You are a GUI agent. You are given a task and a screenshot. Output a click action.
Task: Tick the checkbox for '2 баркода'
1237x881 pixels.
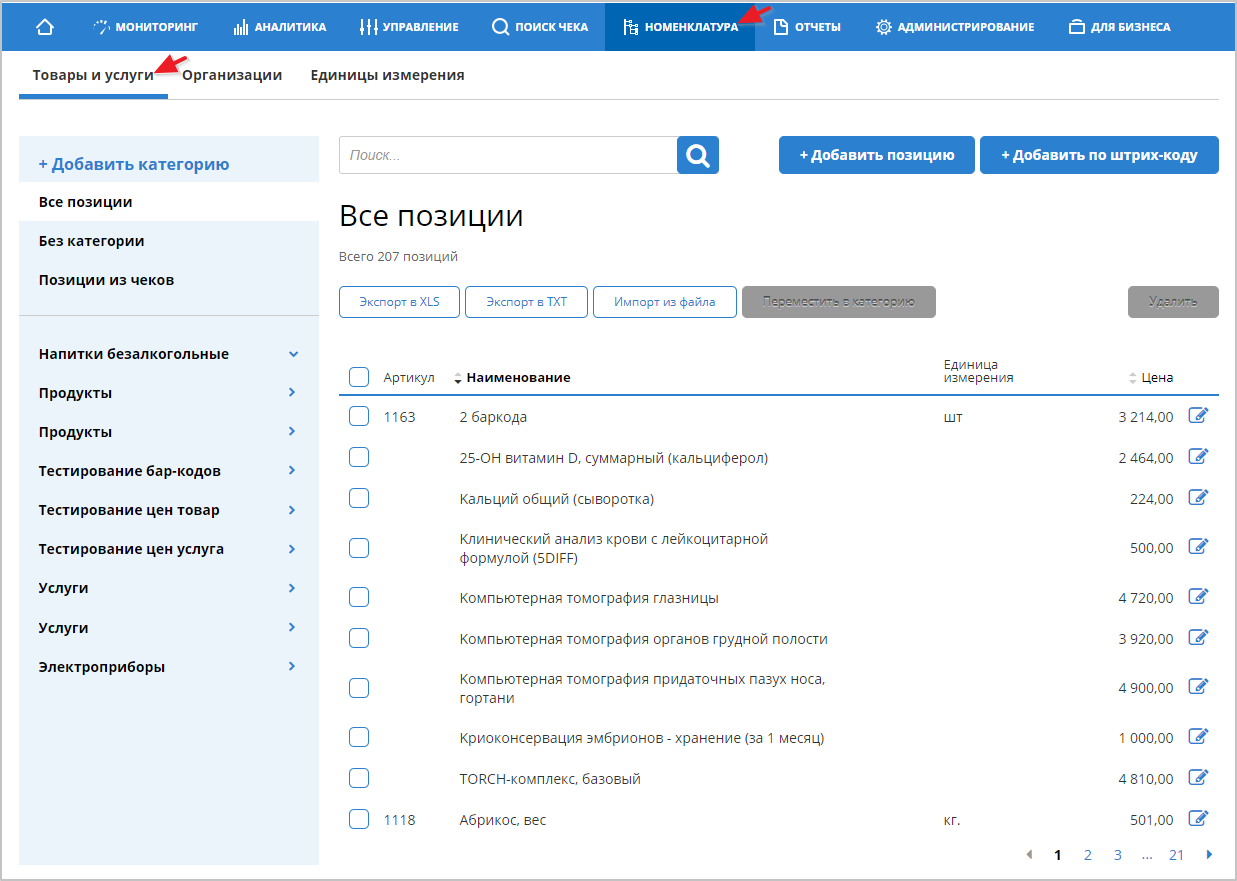pos(359,416)
